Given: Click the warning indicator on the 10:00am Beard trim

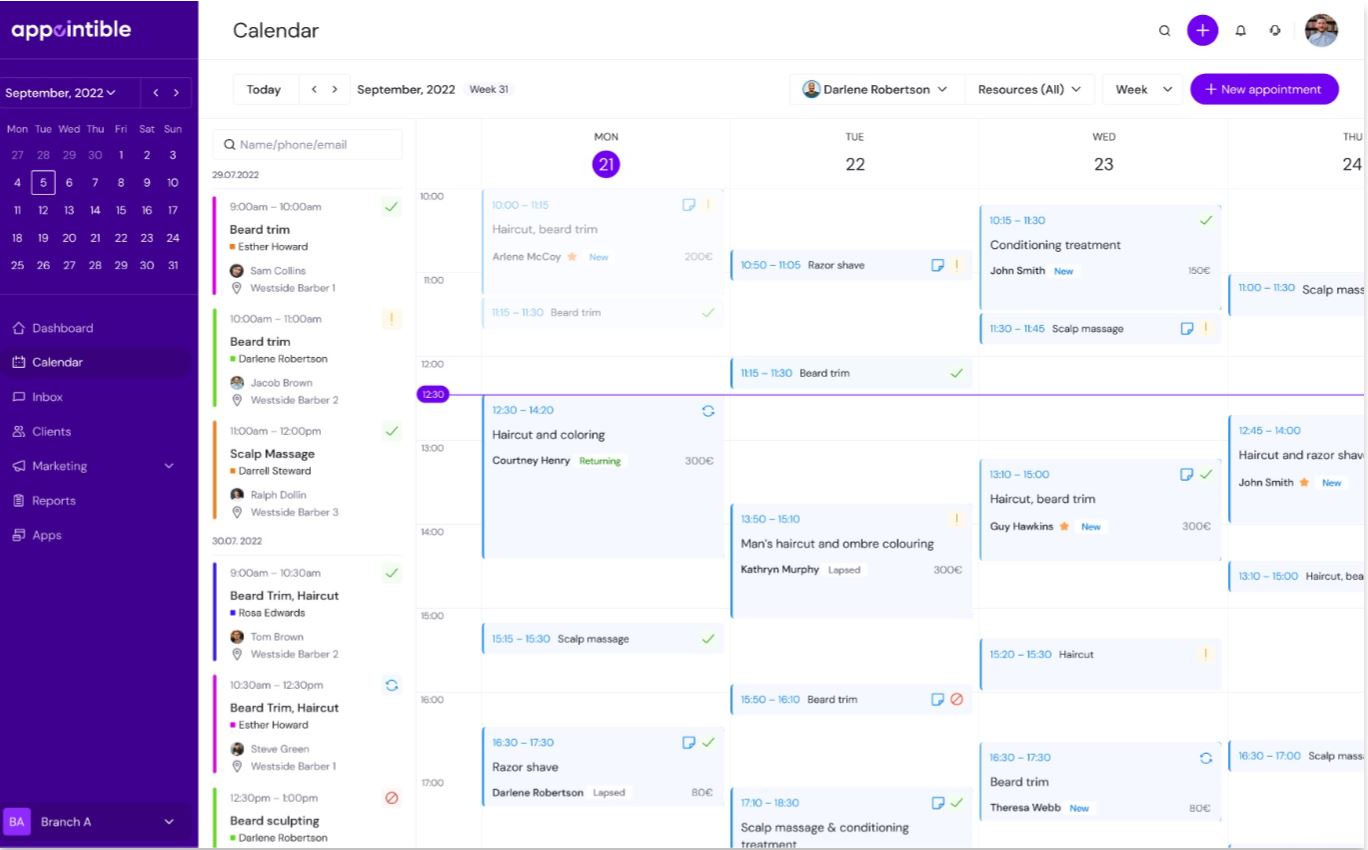Looking at the screenshot, I should coord(391,319).
